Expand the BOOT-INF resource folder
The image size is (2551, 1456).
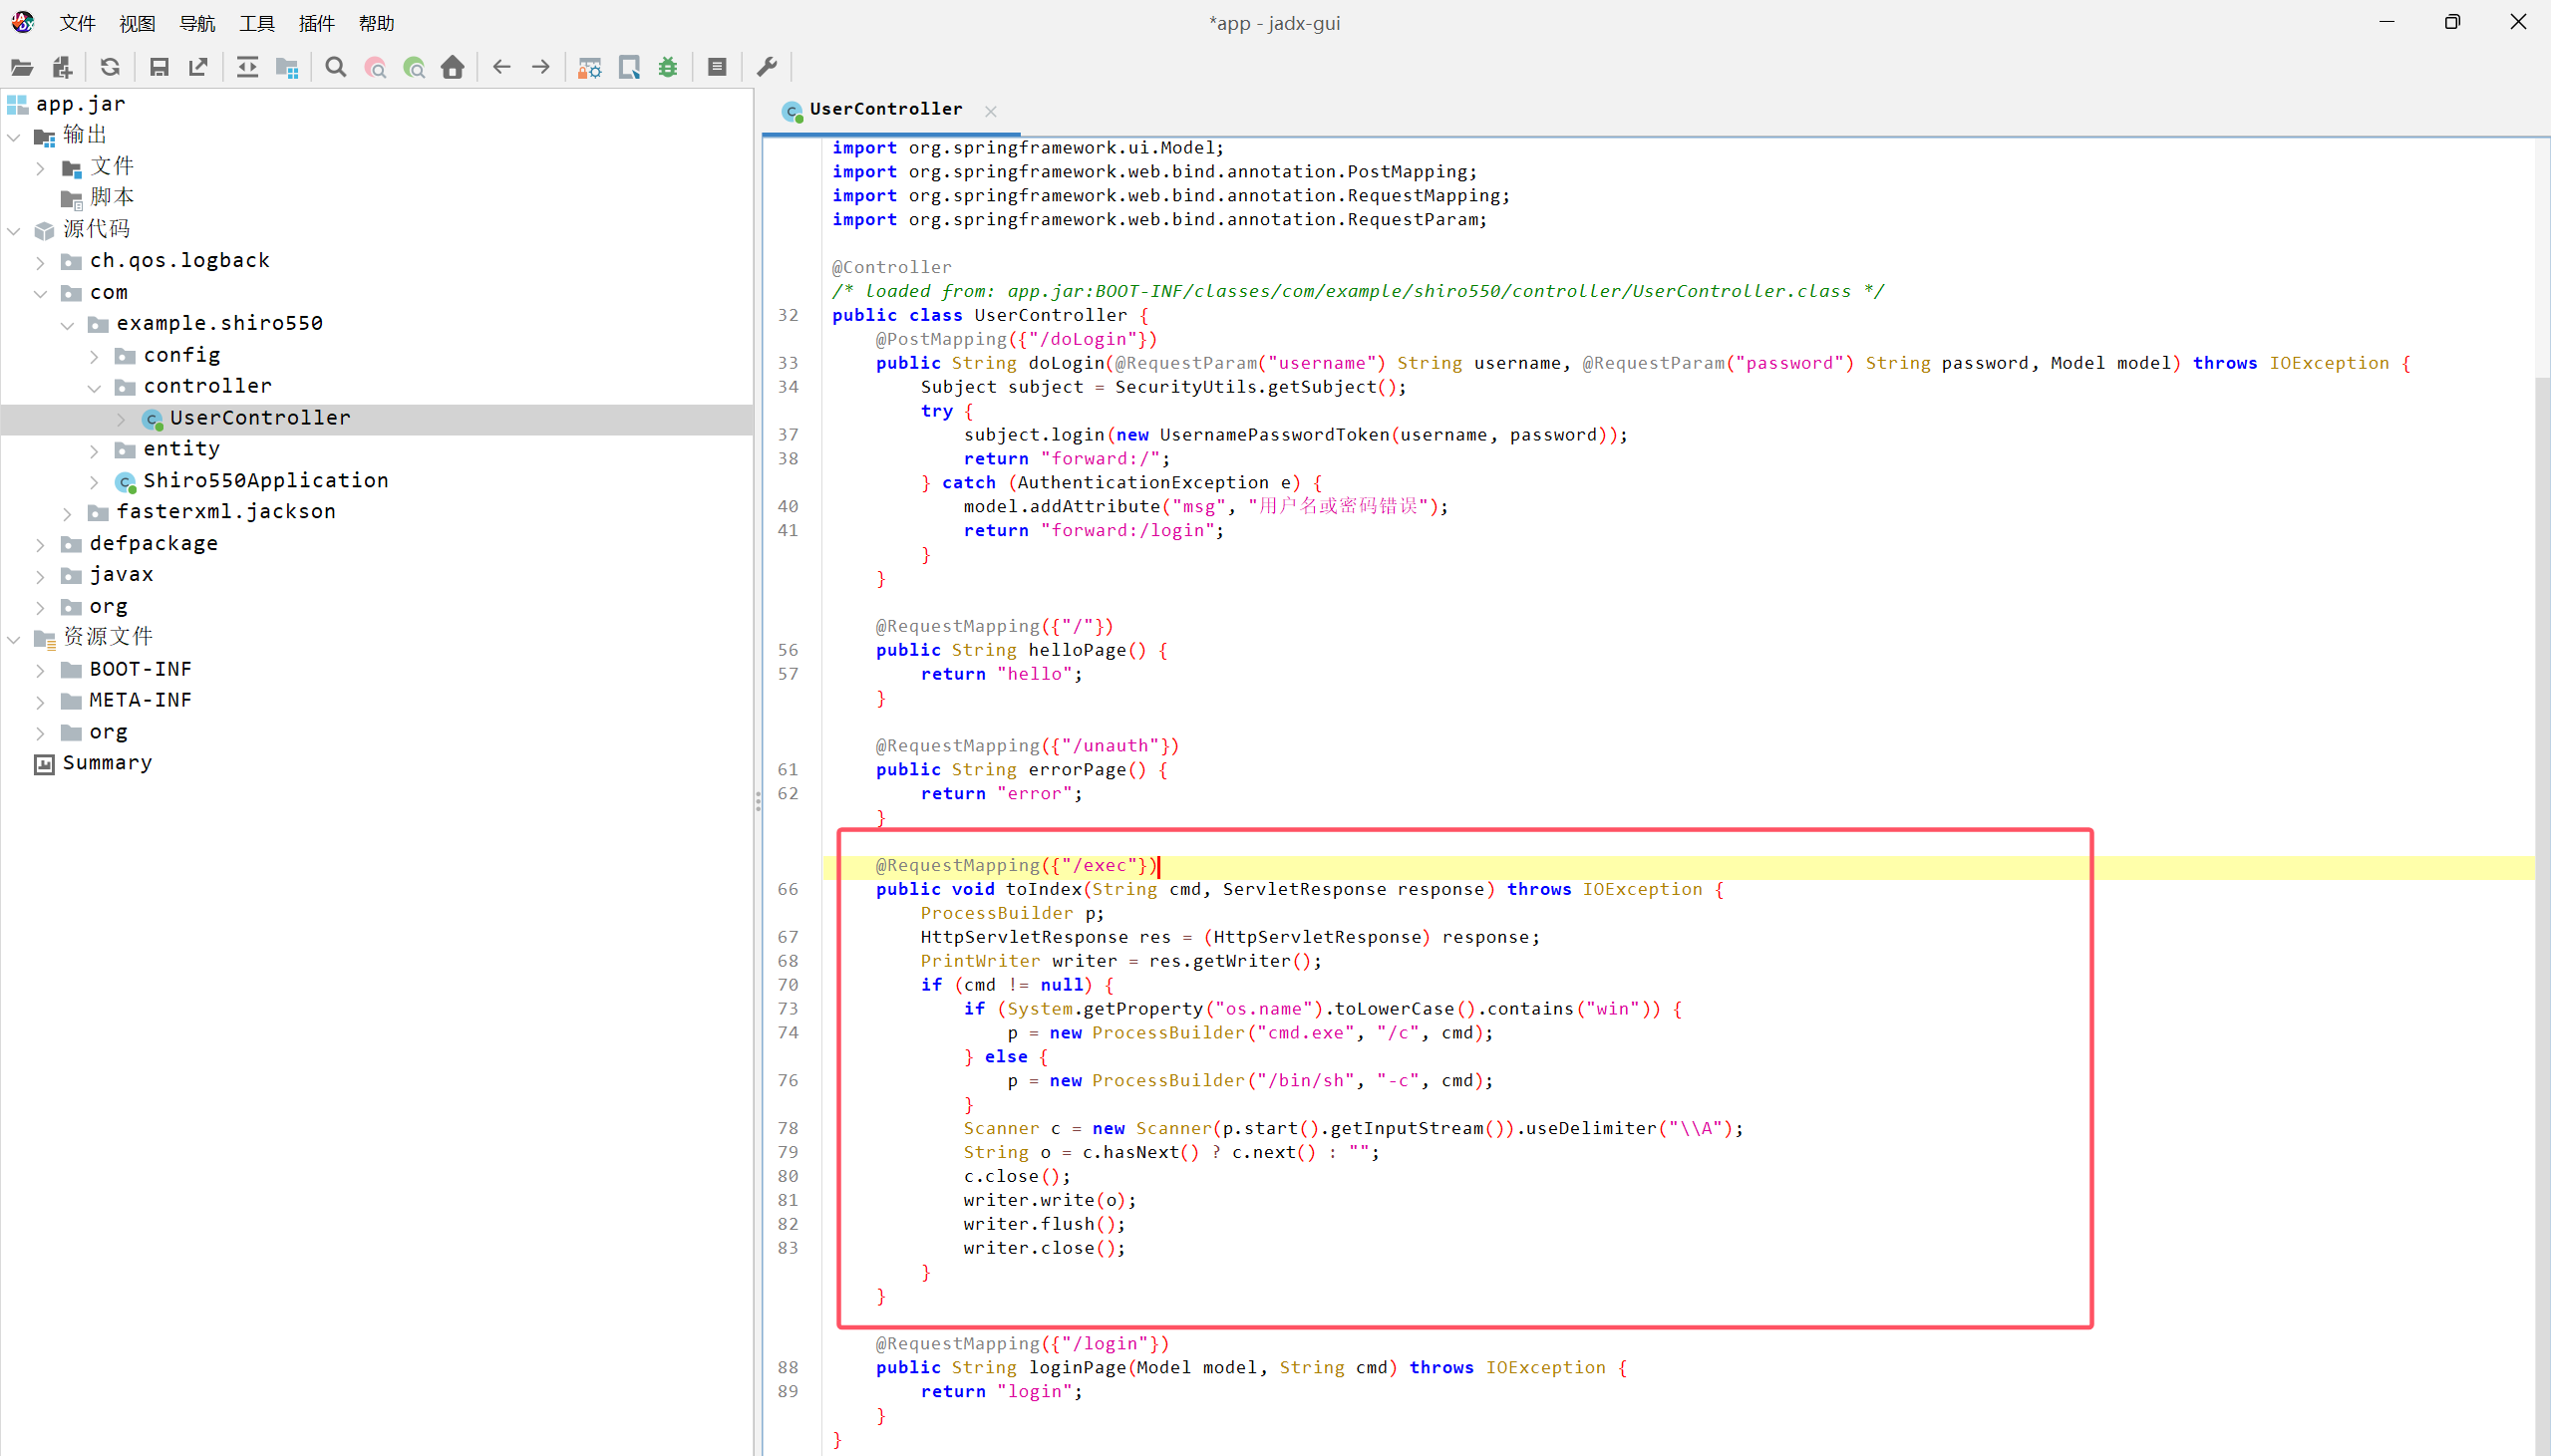click(x=40, y=670)
